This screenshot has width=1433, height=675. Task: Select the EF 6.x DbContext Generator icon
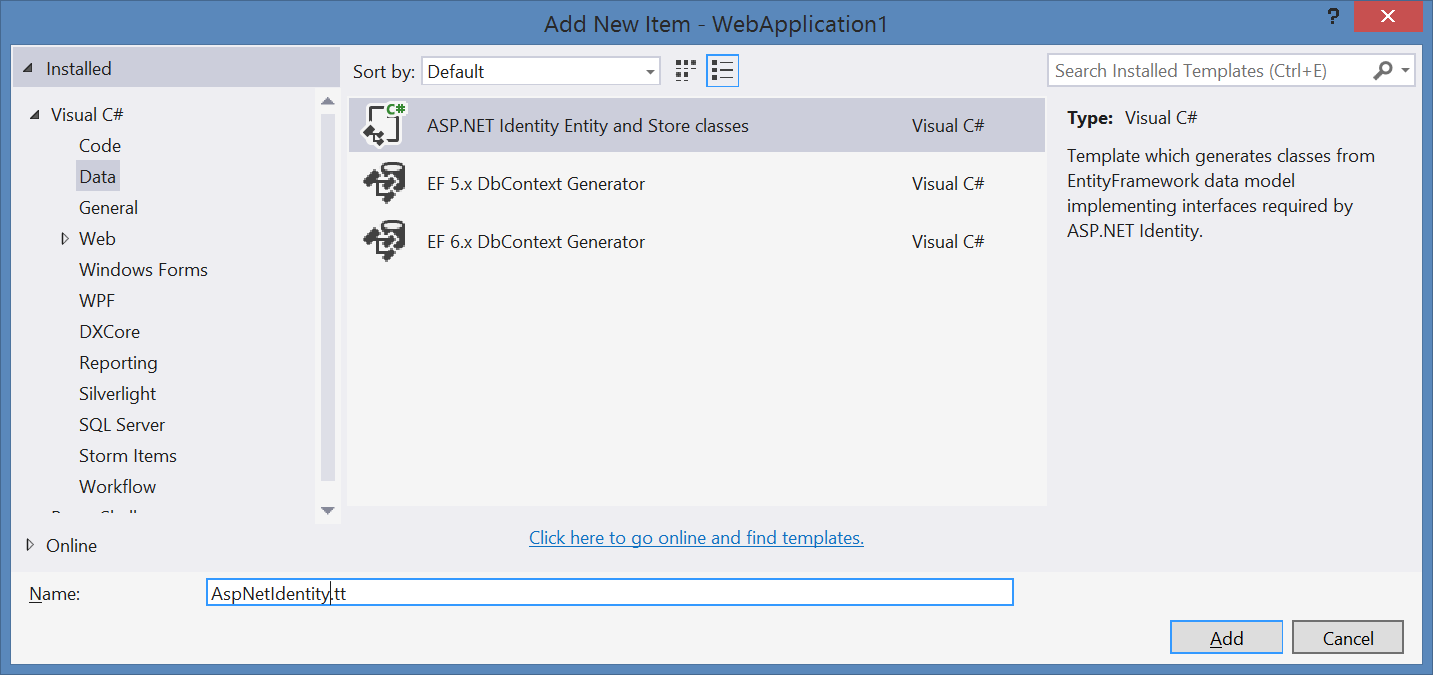pyautogui.click(x=384, y=241)
